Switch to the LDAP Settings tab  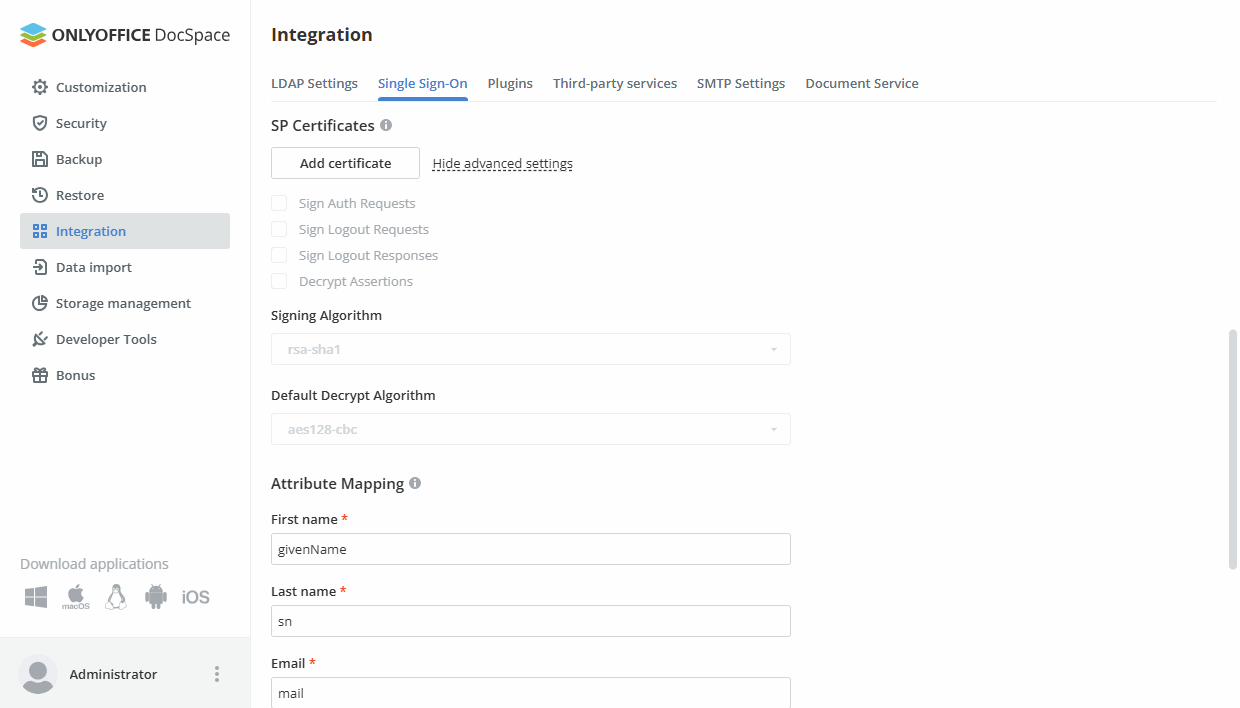coord(314,83)
